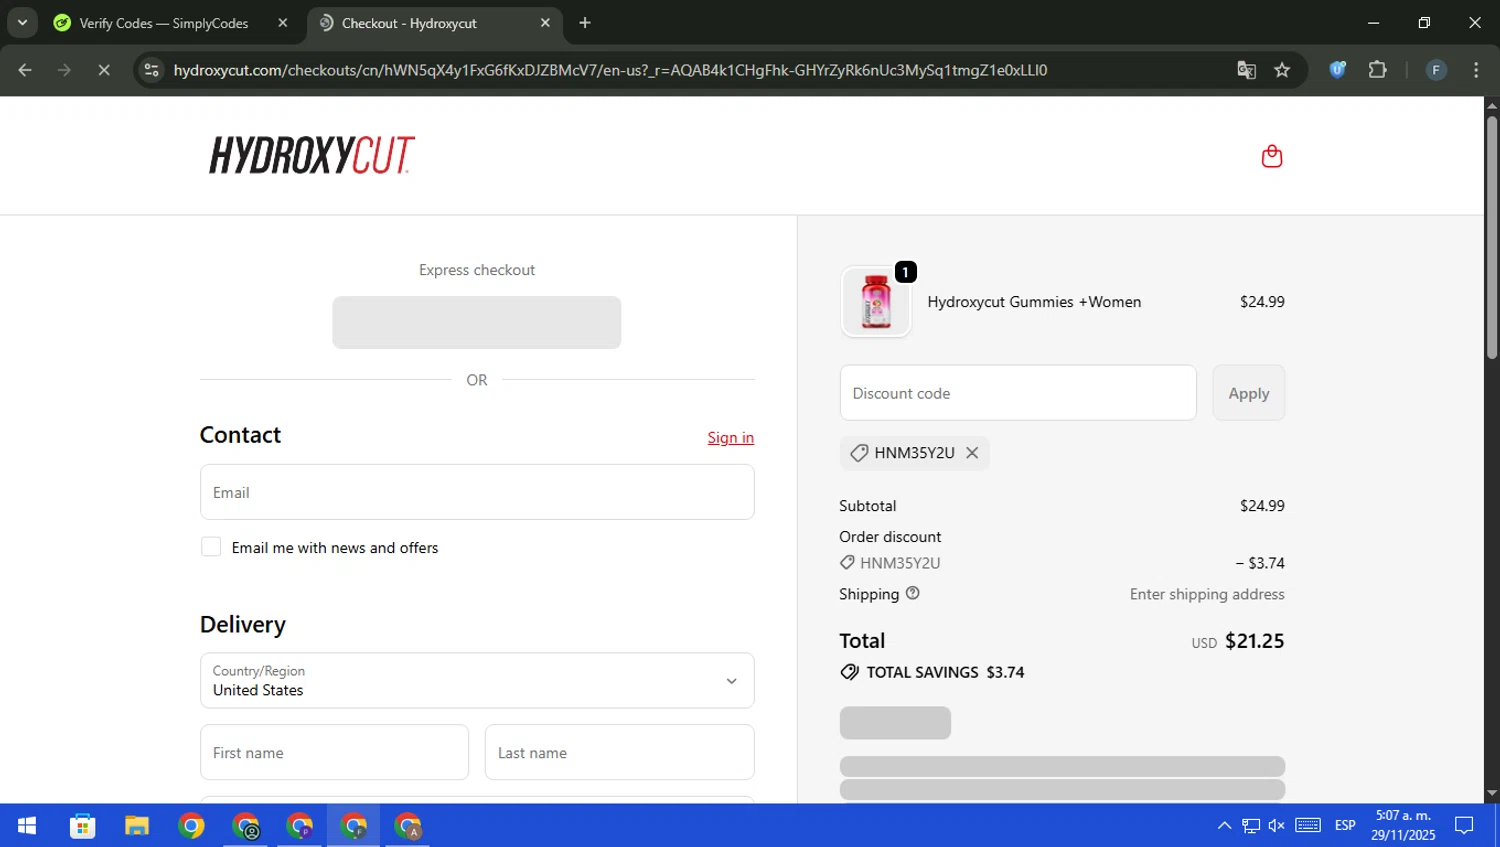Click the Express checkout placeholder button
This screenshot has height=847, width=1500.
pyautogui.click(x=477, y=322)
